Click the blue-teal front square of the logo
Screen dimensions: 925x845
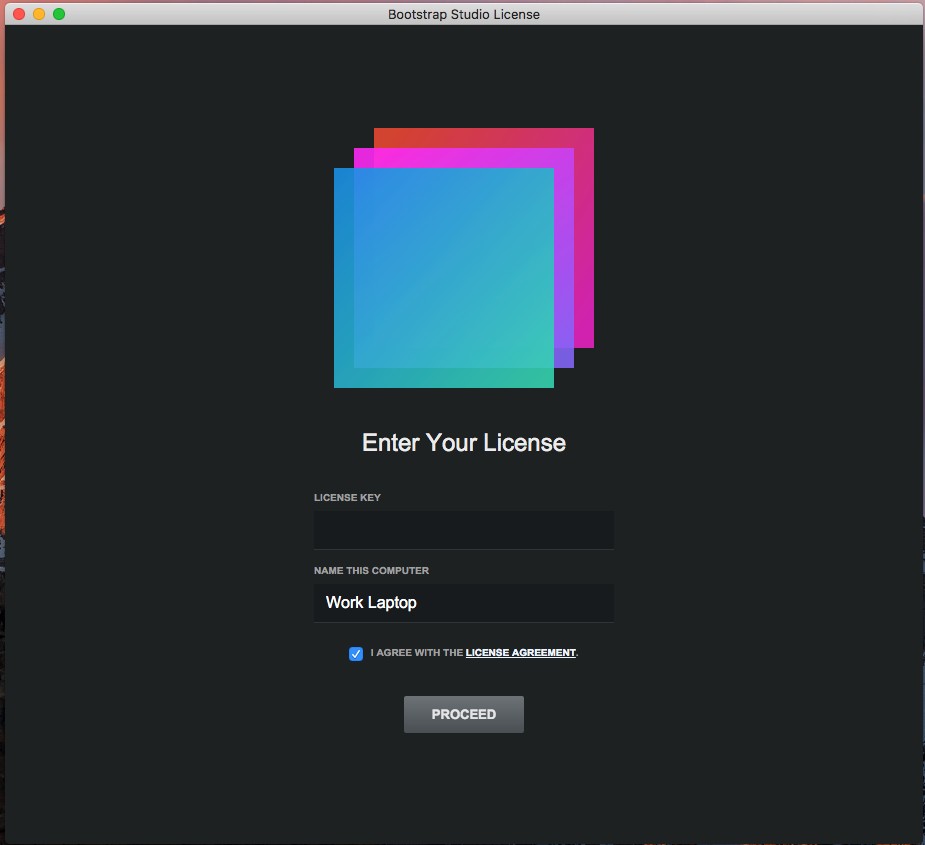click(443, 278)
